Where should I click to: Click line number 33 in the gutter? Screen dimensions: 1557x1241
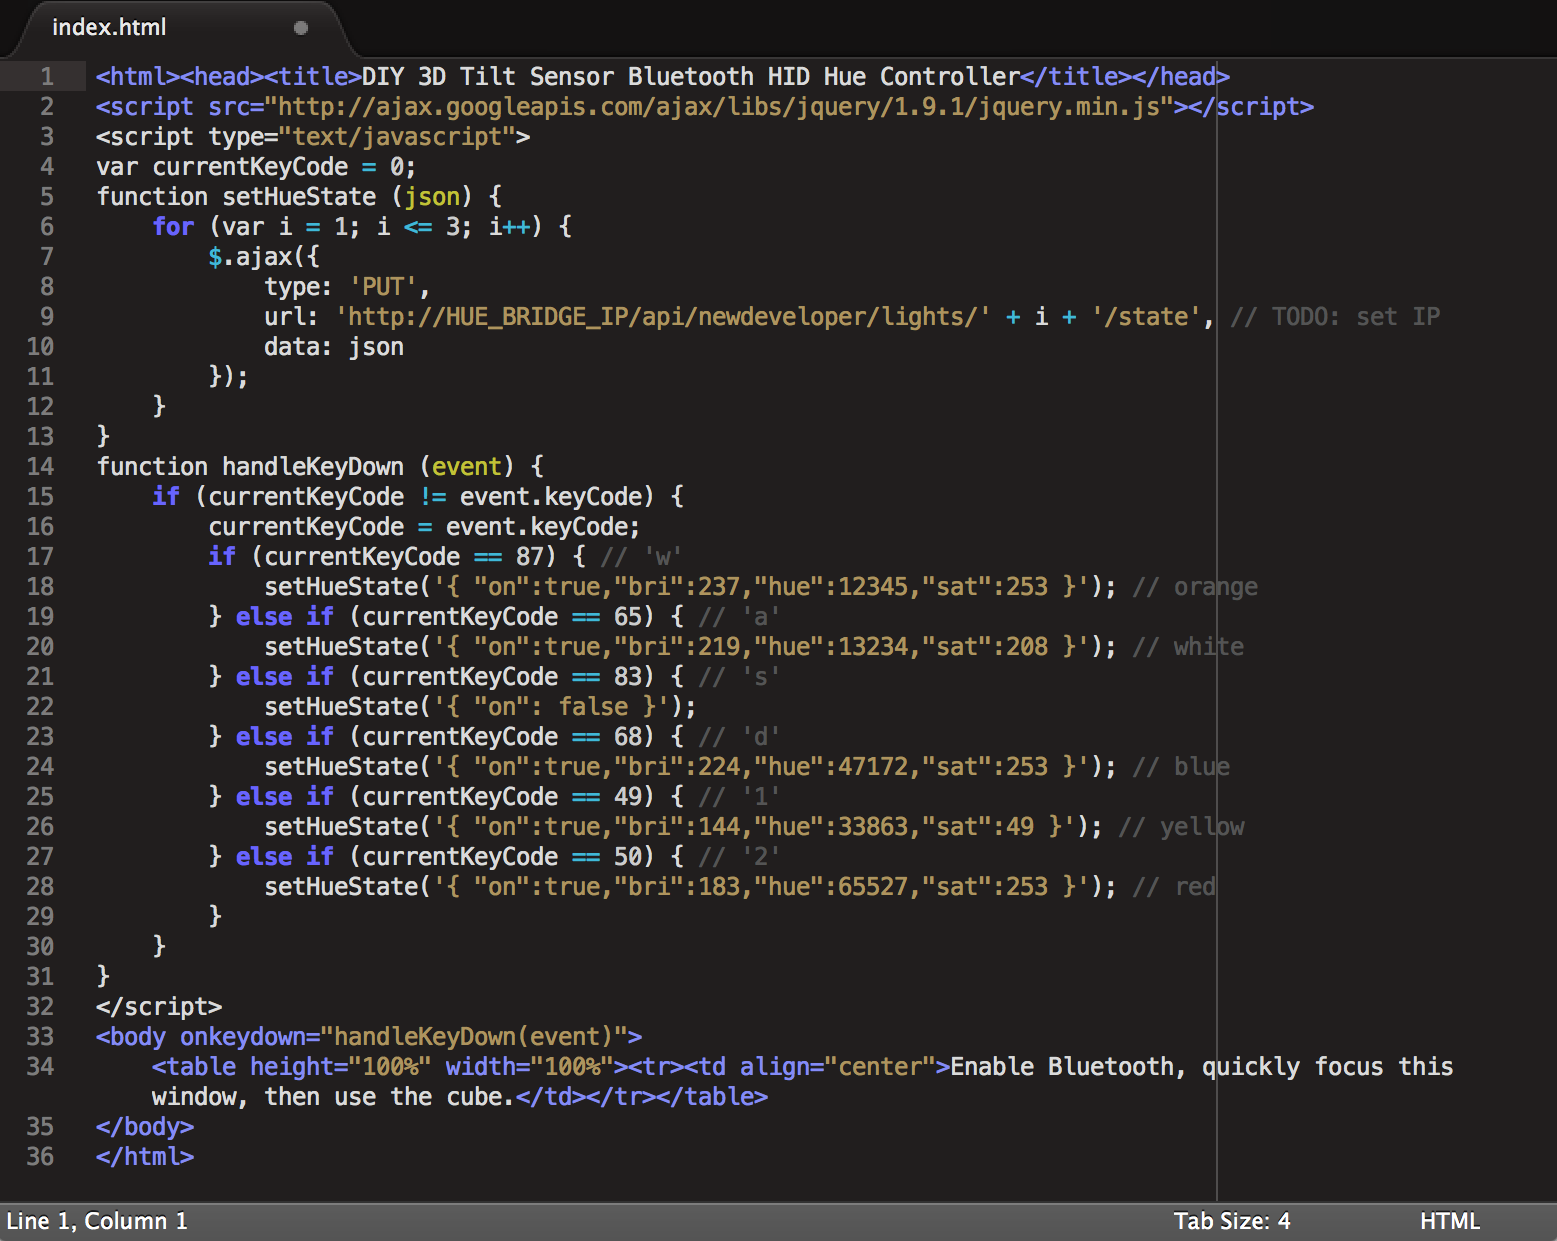(40, 1037)
